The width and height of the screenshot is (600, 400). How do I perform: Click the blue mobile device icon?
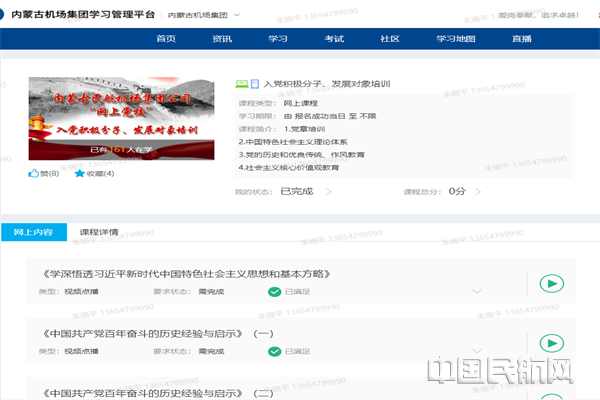click(x=255, y=83)
